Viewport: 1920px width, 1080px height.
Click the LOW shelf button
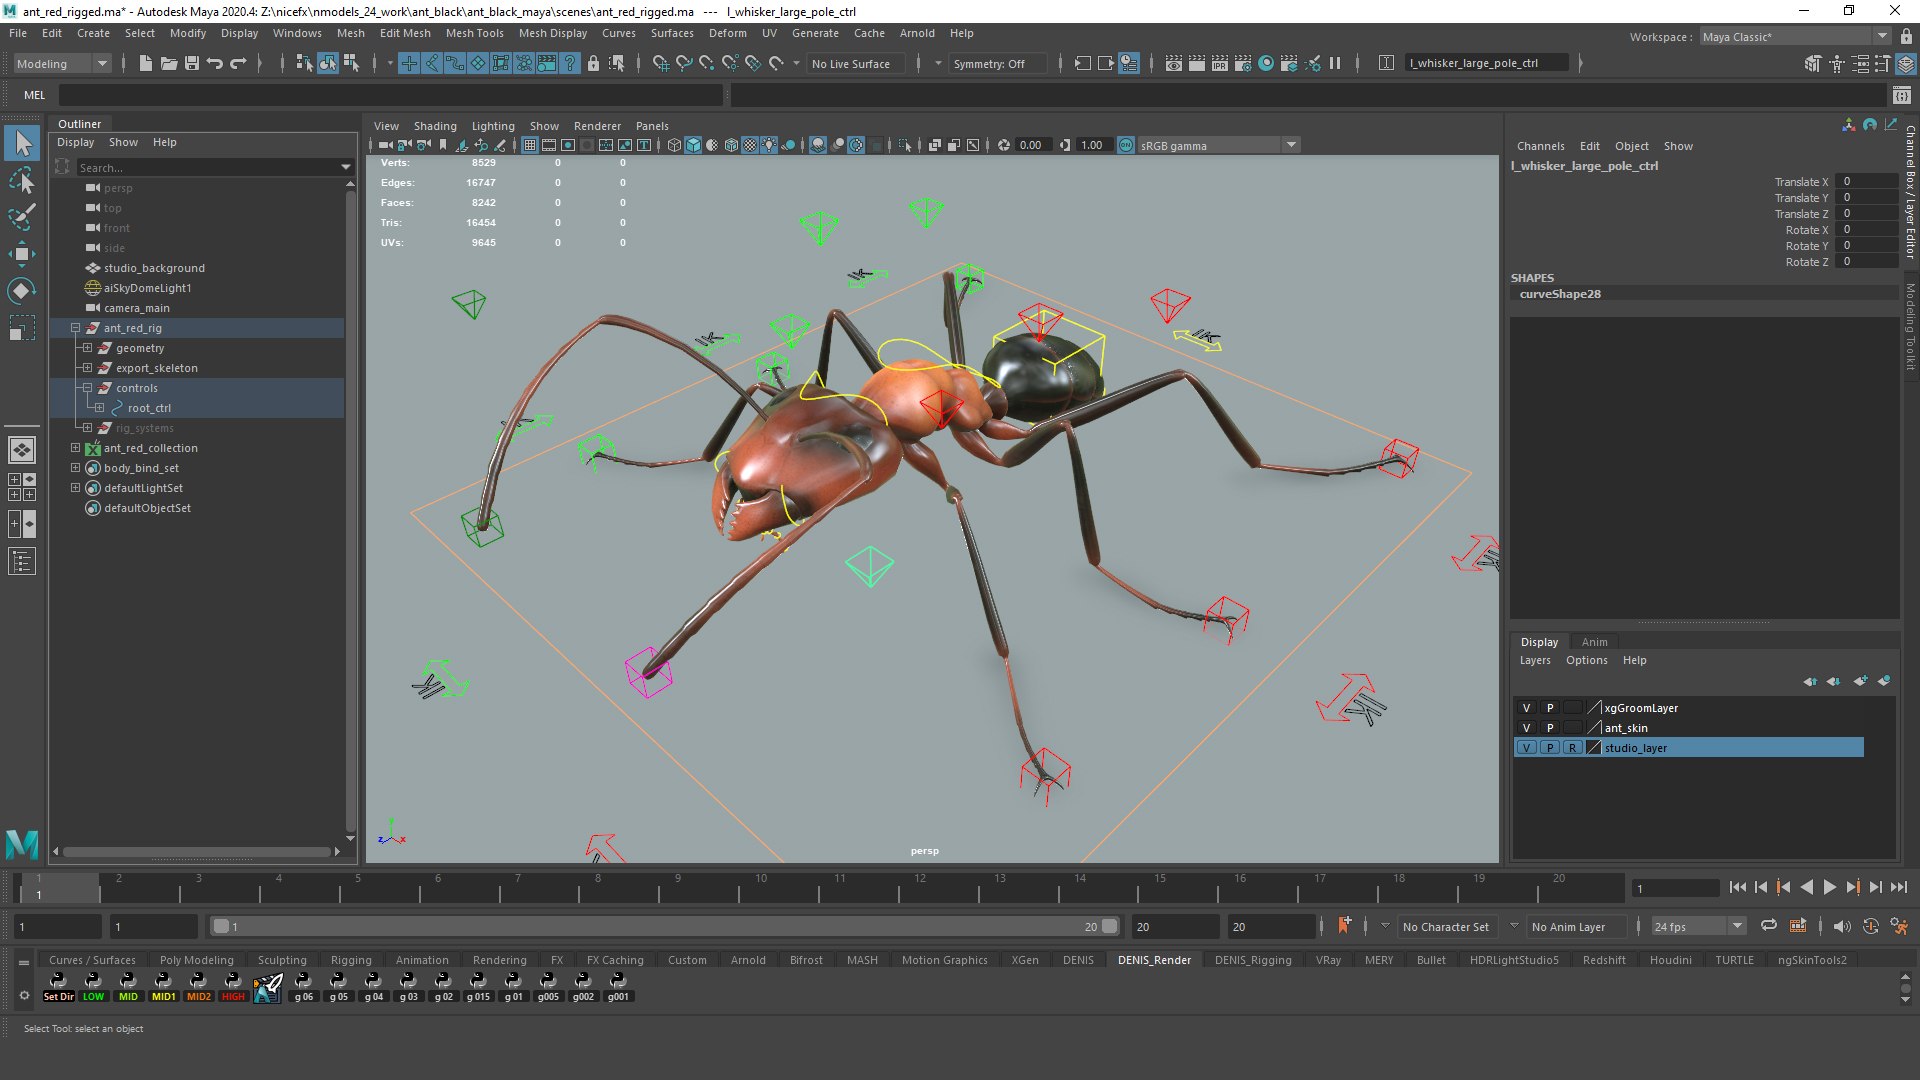pyautogui.click(x=93, y=986)
